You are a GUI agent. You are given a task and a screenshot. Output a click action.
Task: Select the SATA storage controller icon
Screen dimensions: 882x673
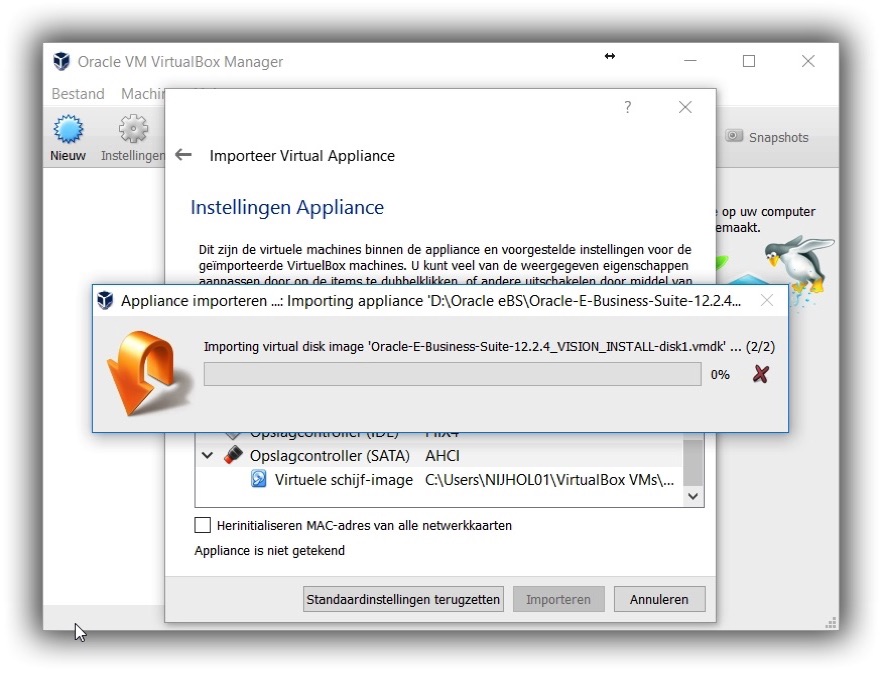click(233, 455)
